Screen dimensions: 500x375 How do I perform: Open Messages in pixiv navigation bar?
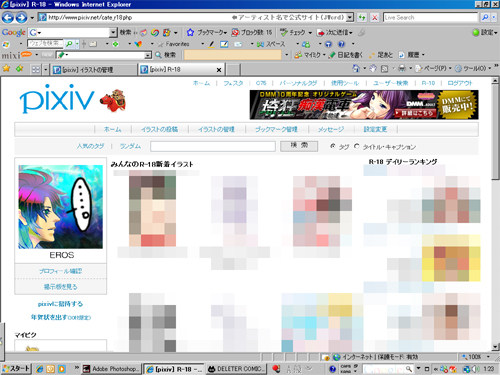331,129
